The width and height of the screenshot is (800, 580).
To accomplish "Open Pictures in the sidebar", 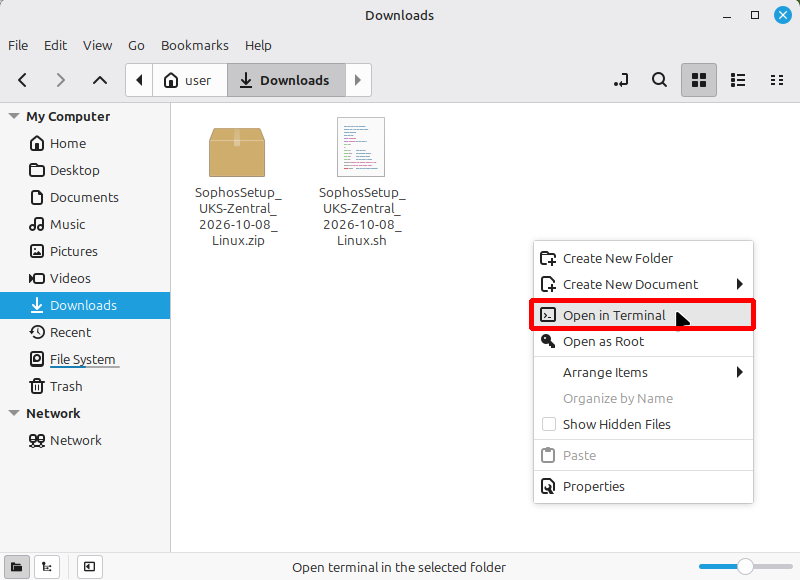I will (85, 251).
